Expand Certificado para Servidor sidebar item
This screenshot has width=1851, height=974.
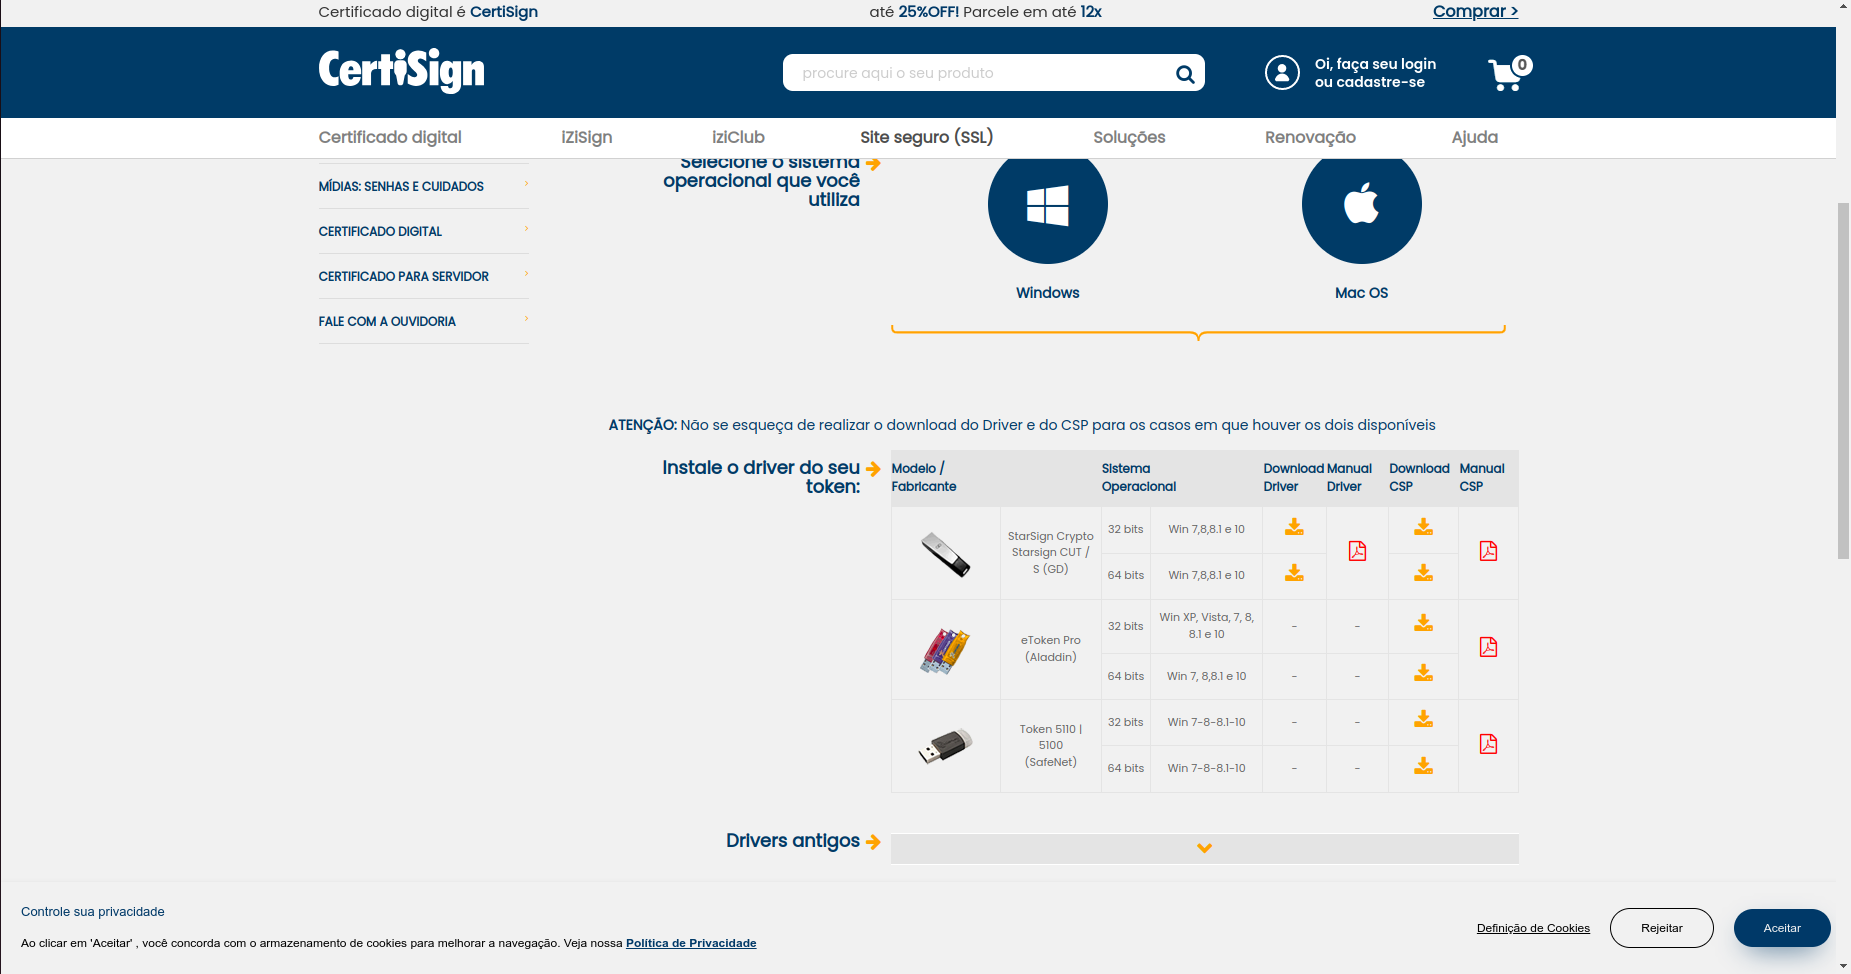click(x=423, y=276)
